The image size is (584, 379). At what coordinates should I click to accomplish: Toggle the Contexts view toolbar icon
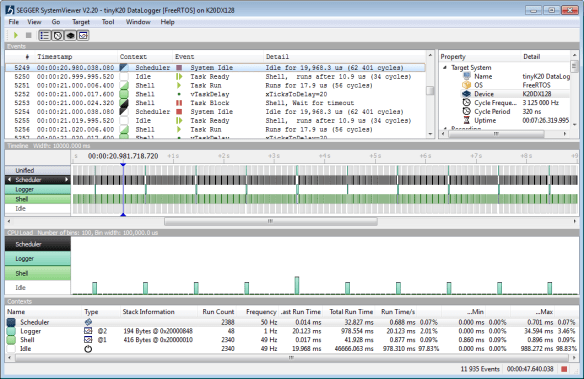click(83, 35)
